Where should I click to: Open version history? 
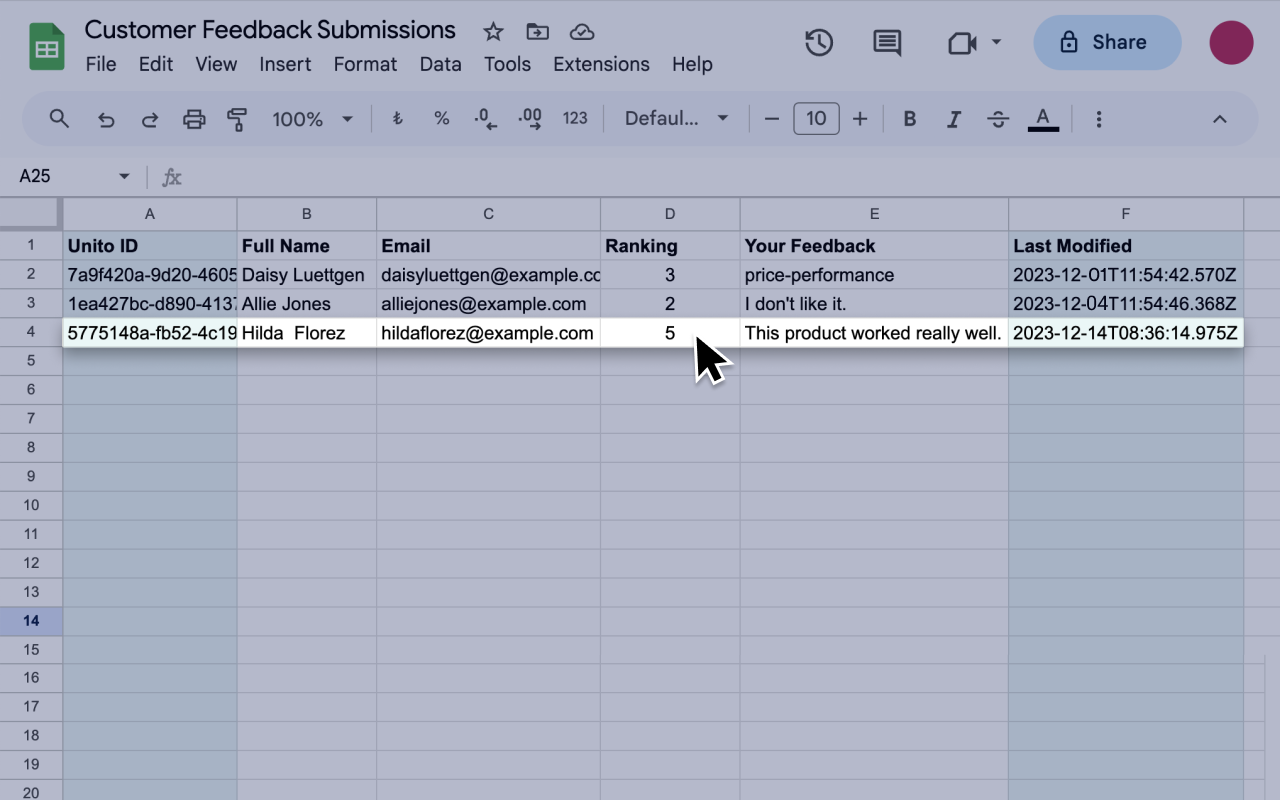coord(817,42)
